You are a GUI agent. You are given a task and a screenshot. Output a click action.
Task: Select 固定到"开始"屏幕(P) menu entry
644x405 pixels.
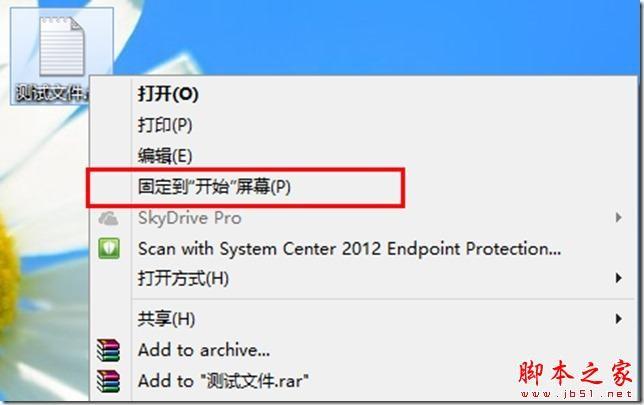tap(214, 187)
